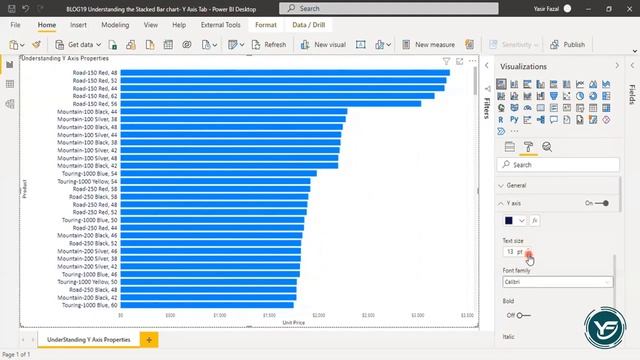Open the Analytics magnifier tab
This screenshot has width=640, height=360.
547,147
